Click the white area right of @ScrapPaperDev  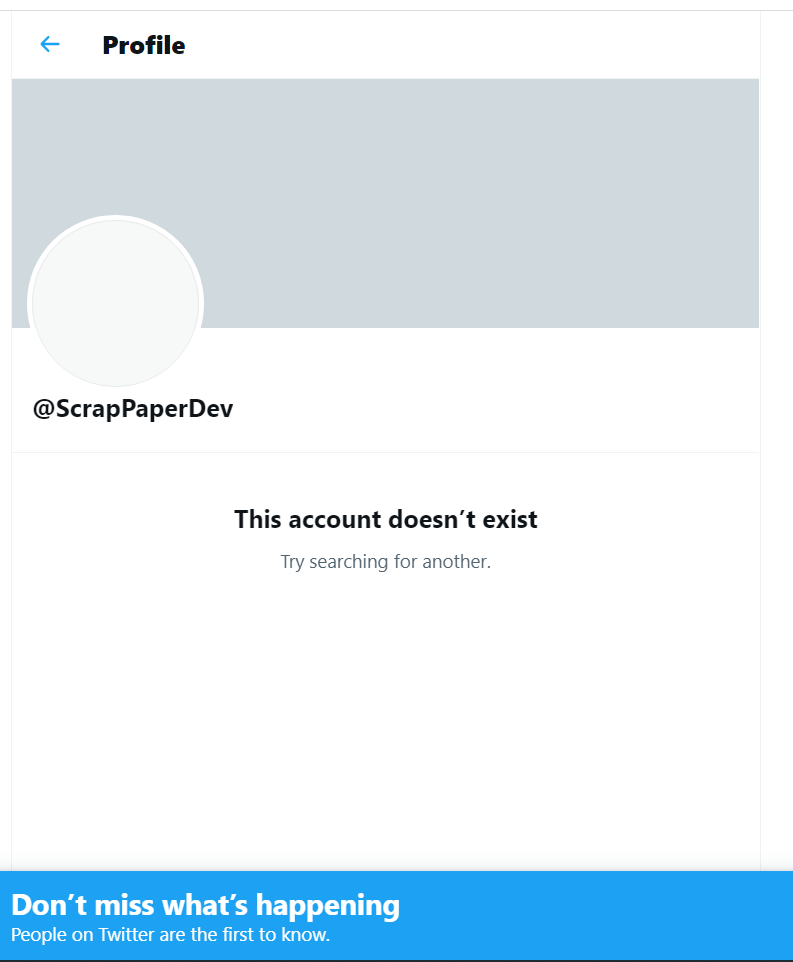[x=491, y=409]
